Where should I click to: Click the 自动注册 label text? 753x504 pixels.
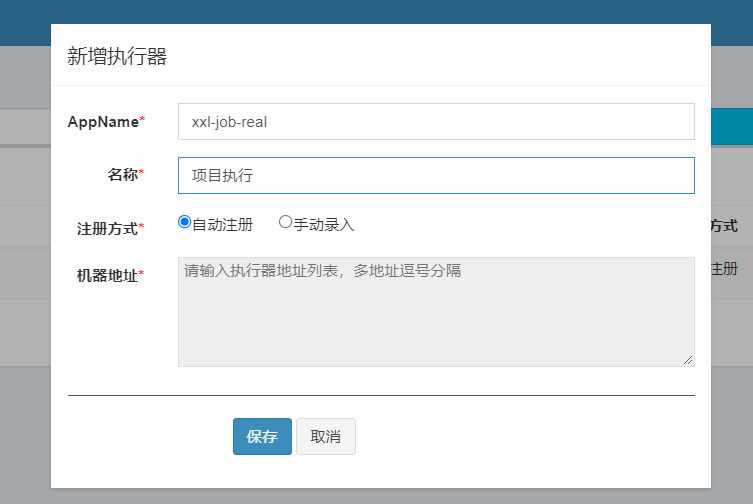coord(222,225)
